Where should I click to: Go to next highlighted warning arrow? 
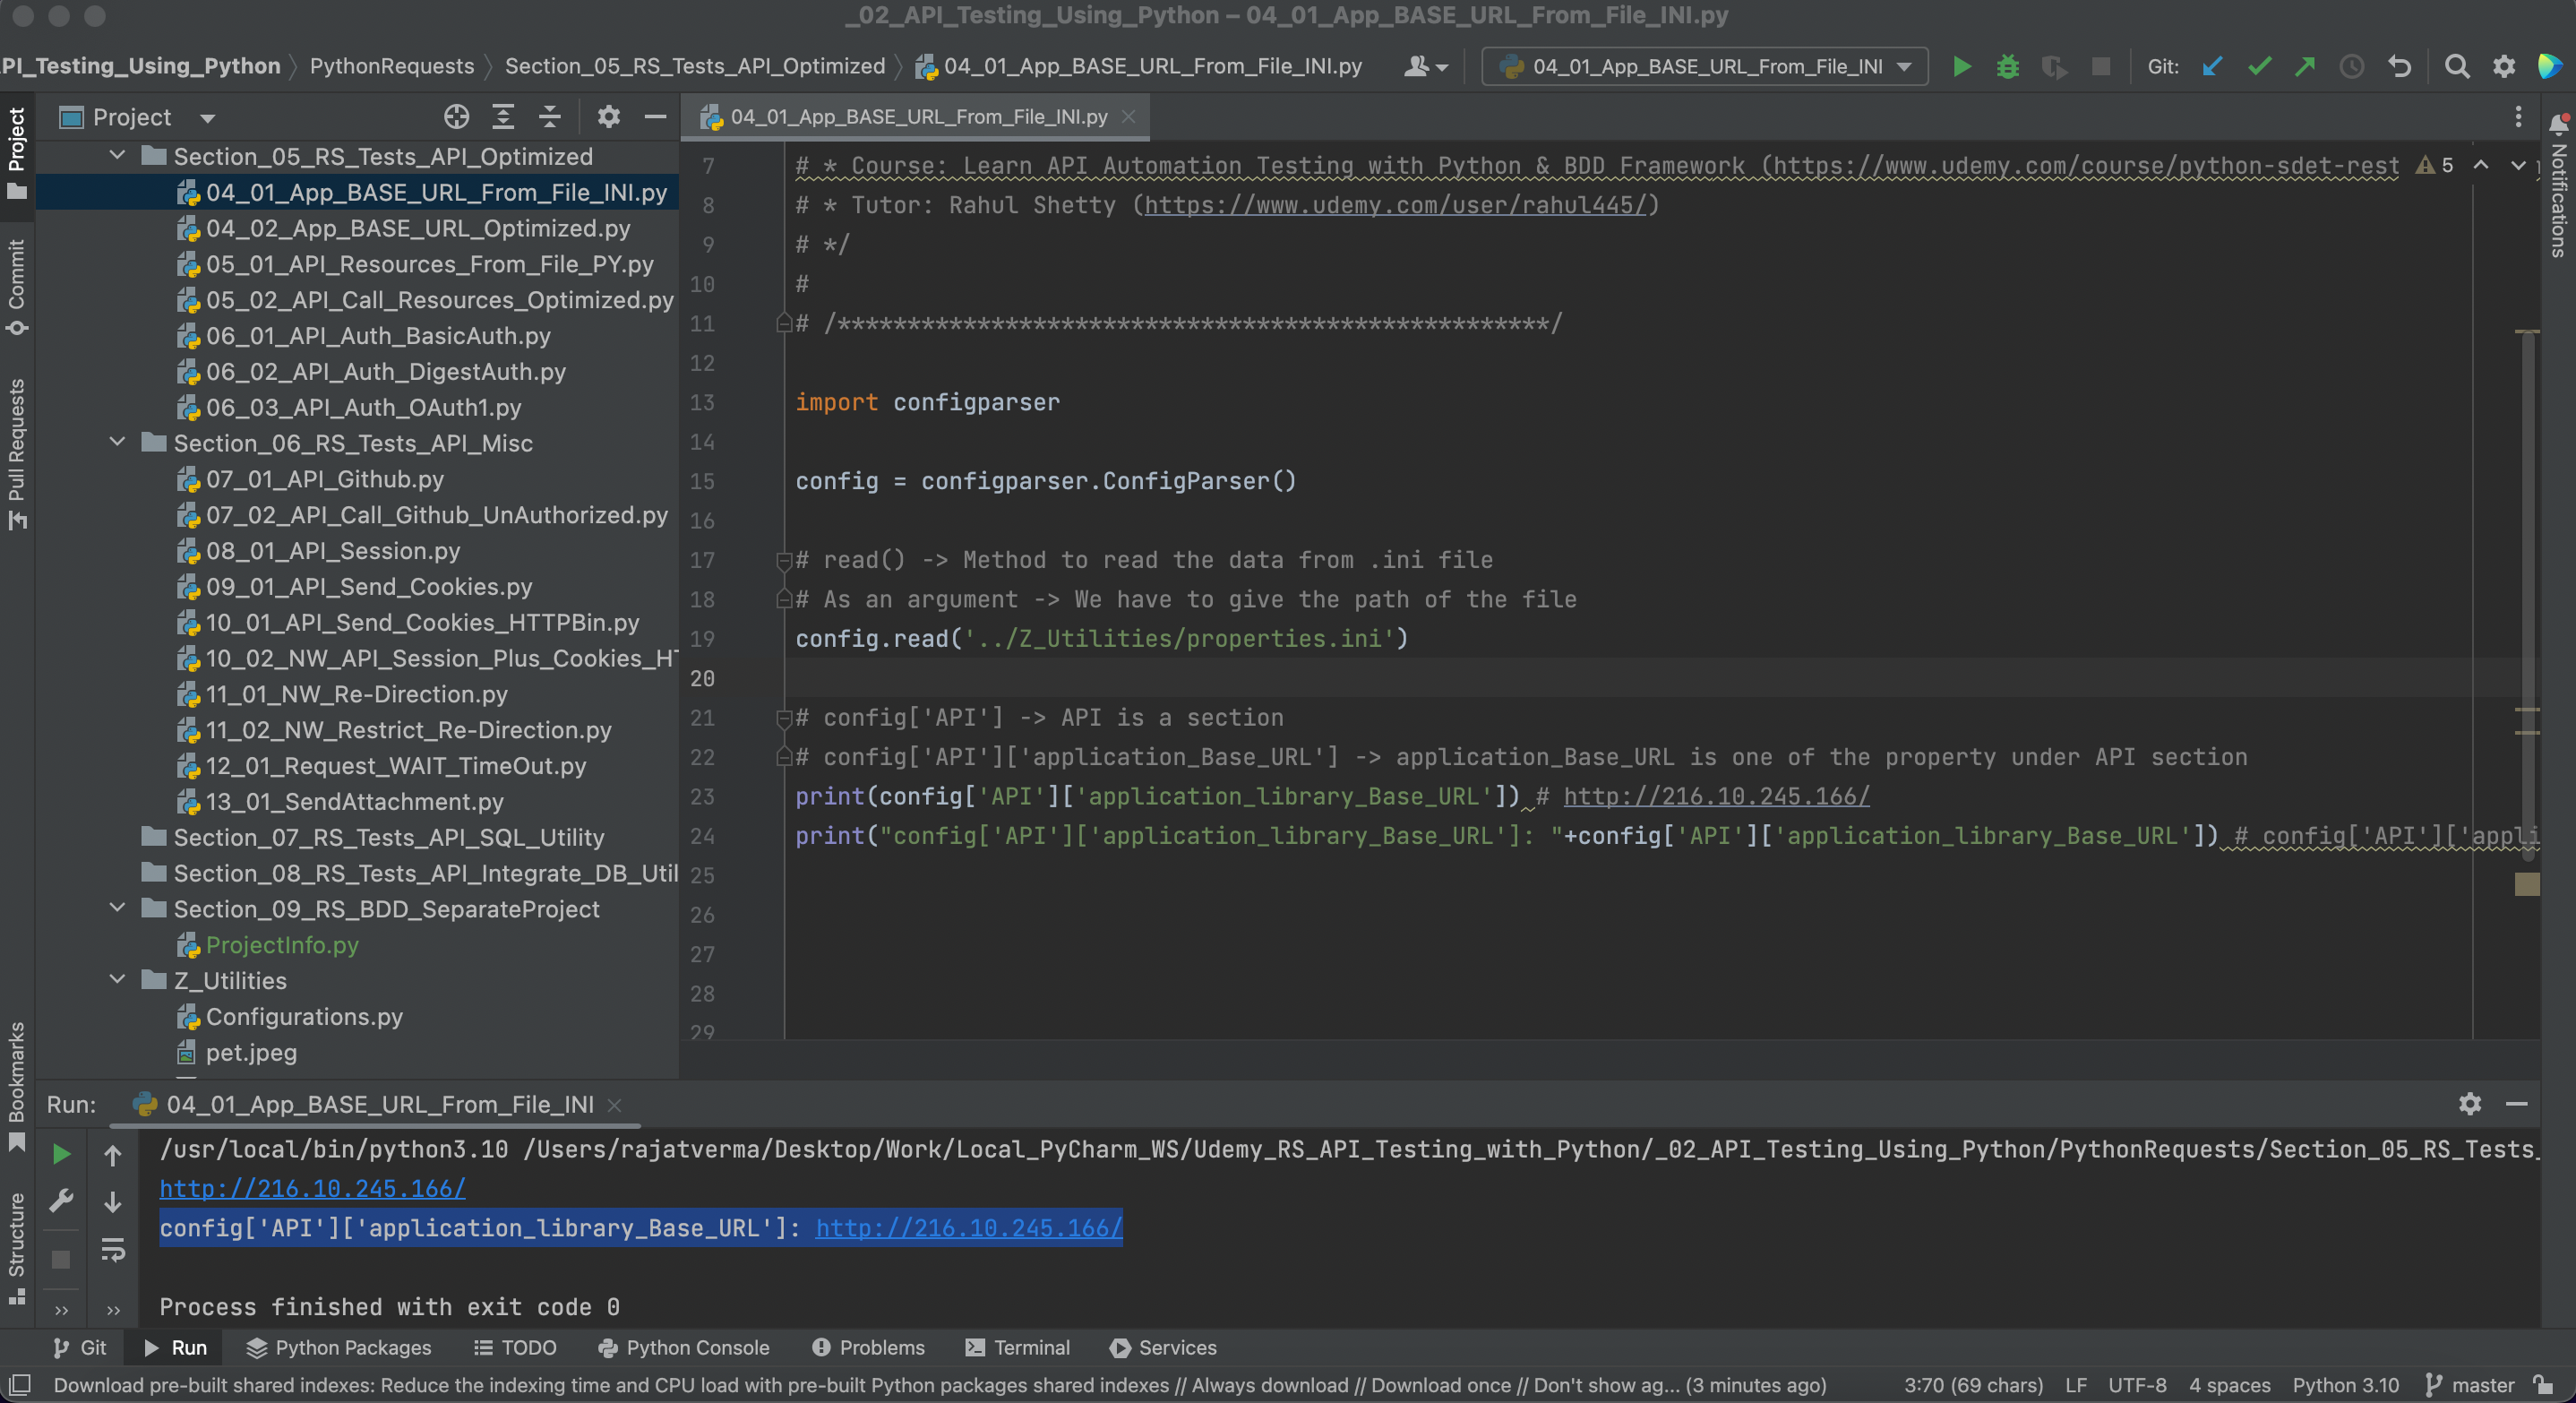(2517, 165)
